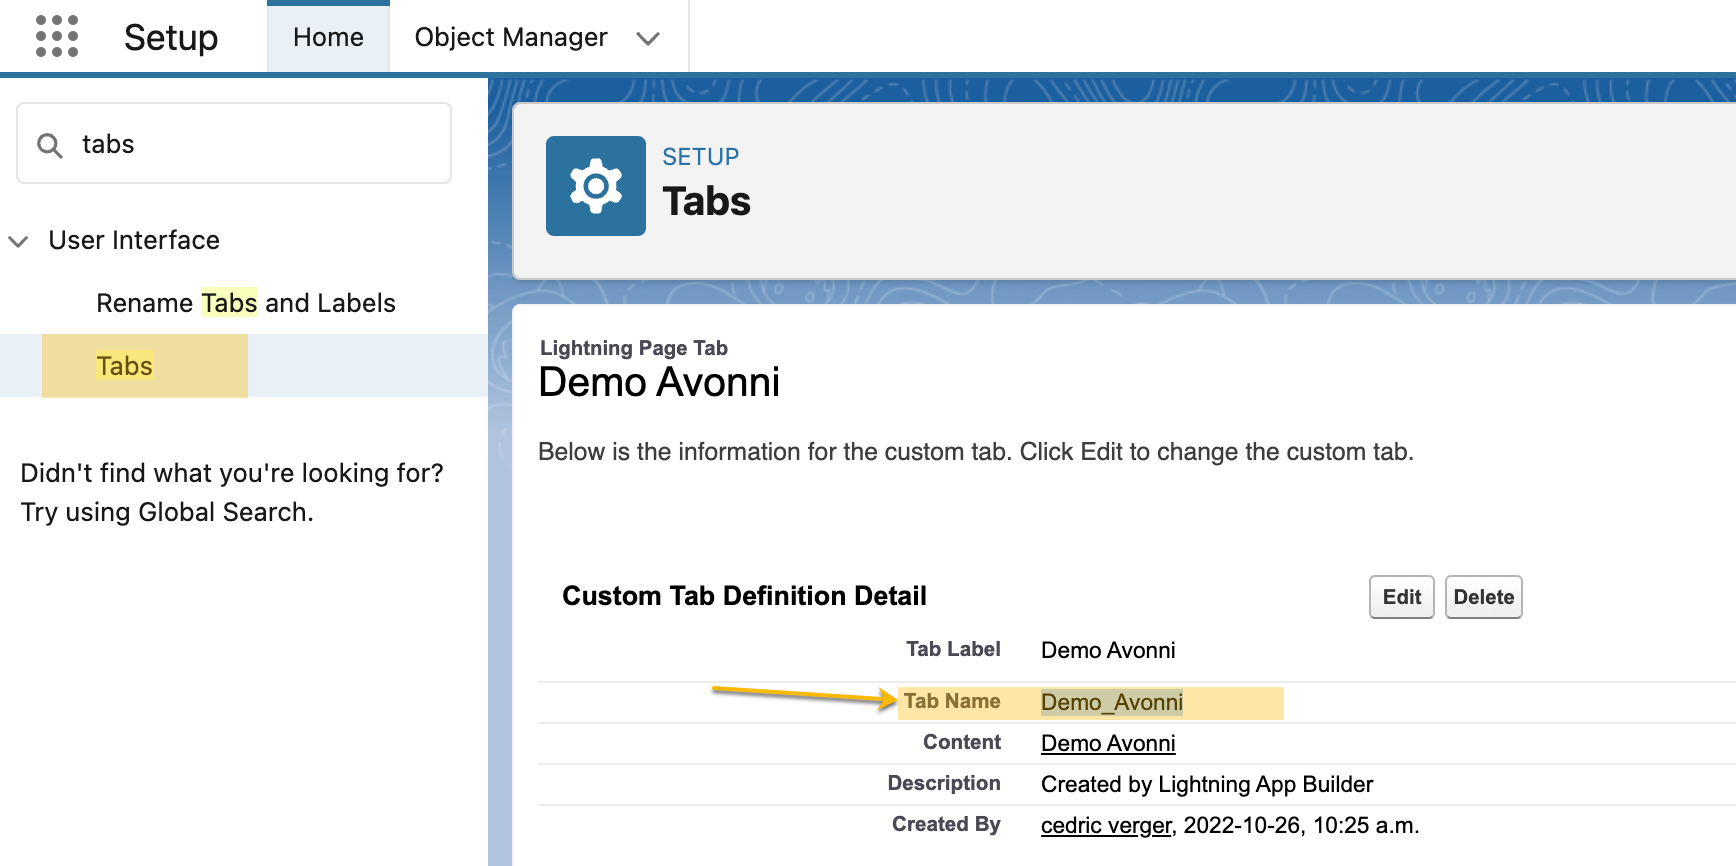This screenshot has height=866, width=1736.
Task: Expand the Object Manager dropdown chevron
Action: pos(648,38)
